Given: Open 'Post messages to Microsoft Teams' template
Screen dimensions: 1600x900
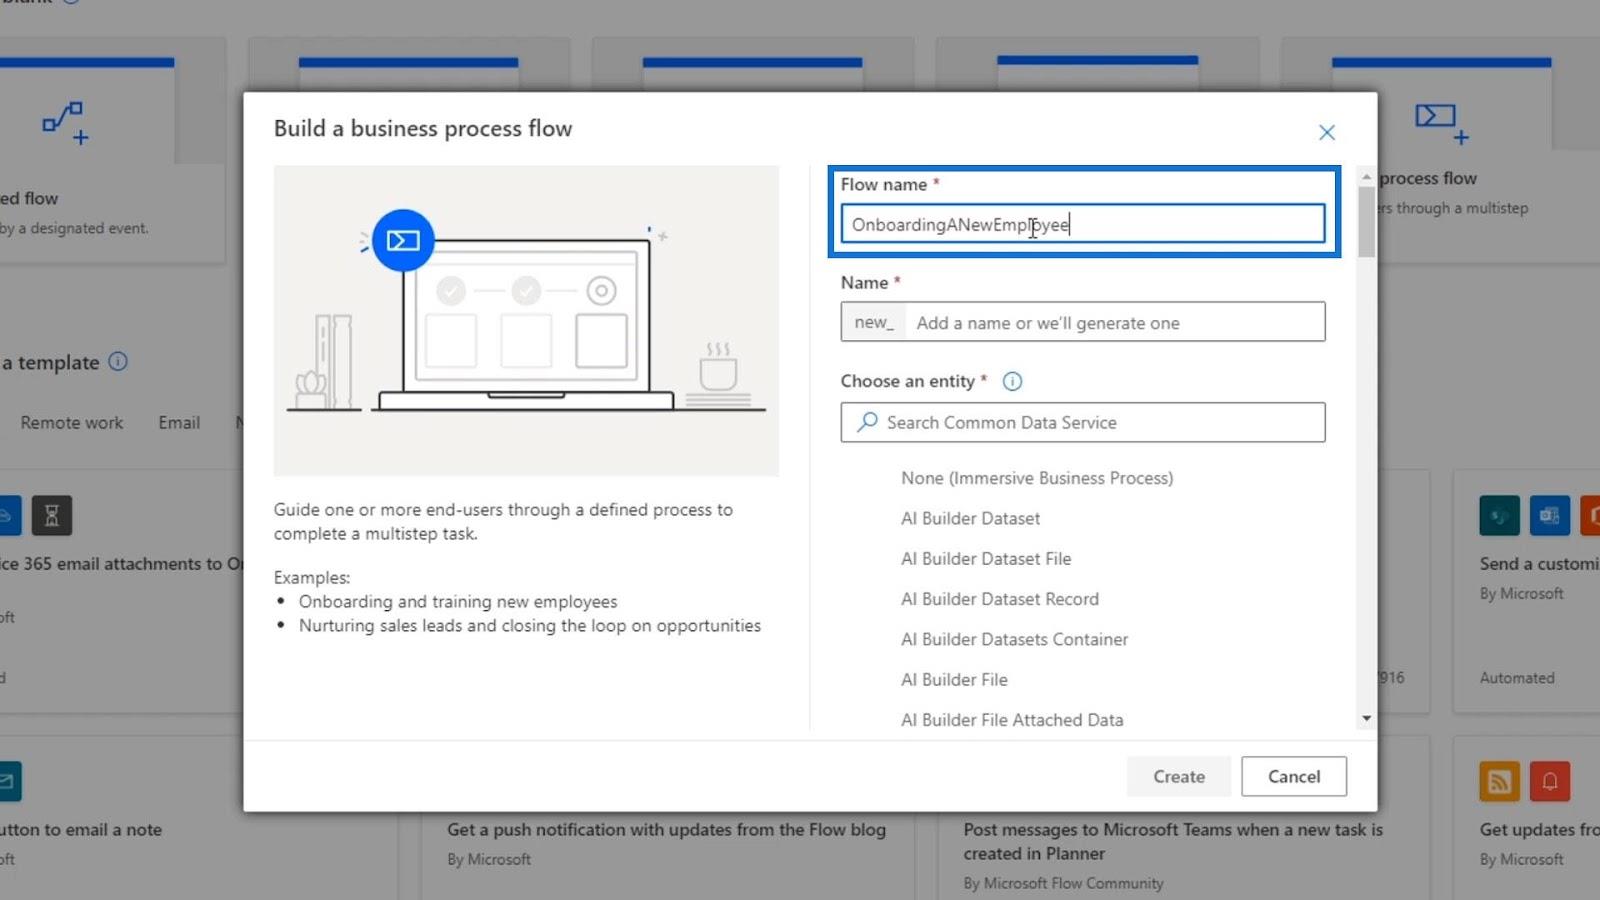Looking at the screenshot, I should (x=1173, y=841).
